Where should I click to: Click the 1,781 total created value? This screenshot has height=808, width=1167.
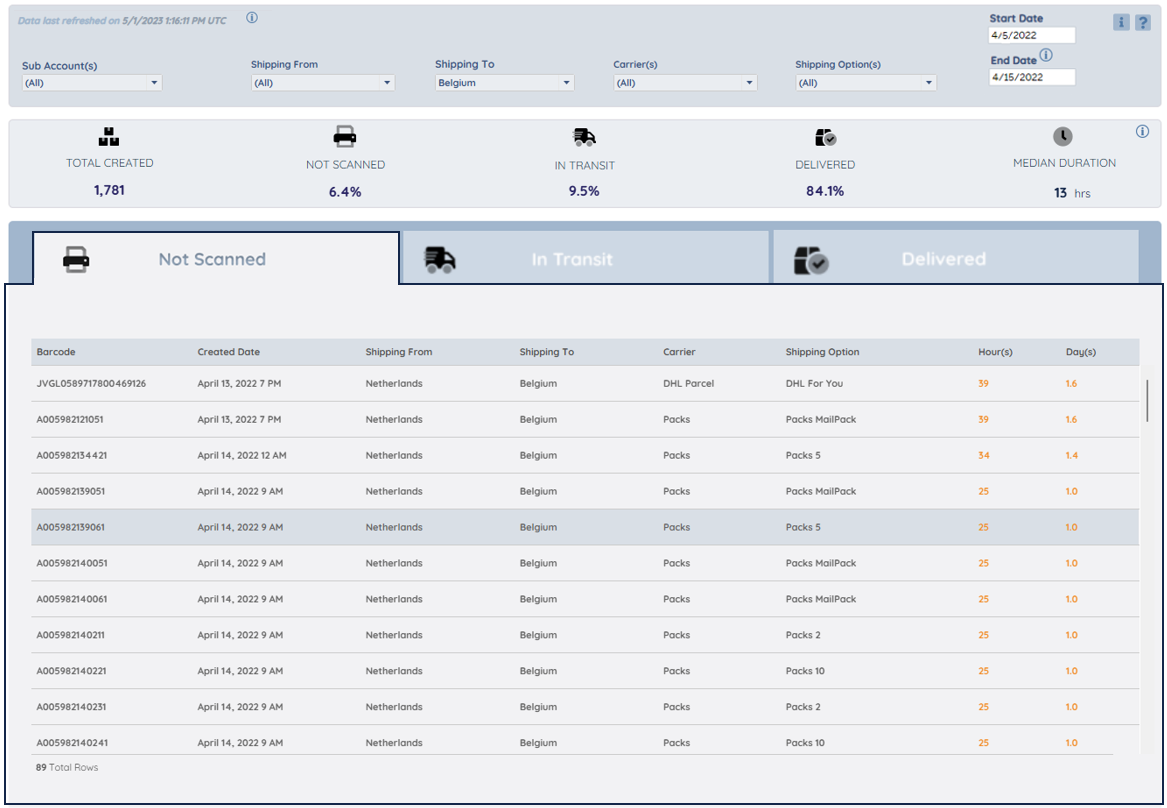[109, 190]
